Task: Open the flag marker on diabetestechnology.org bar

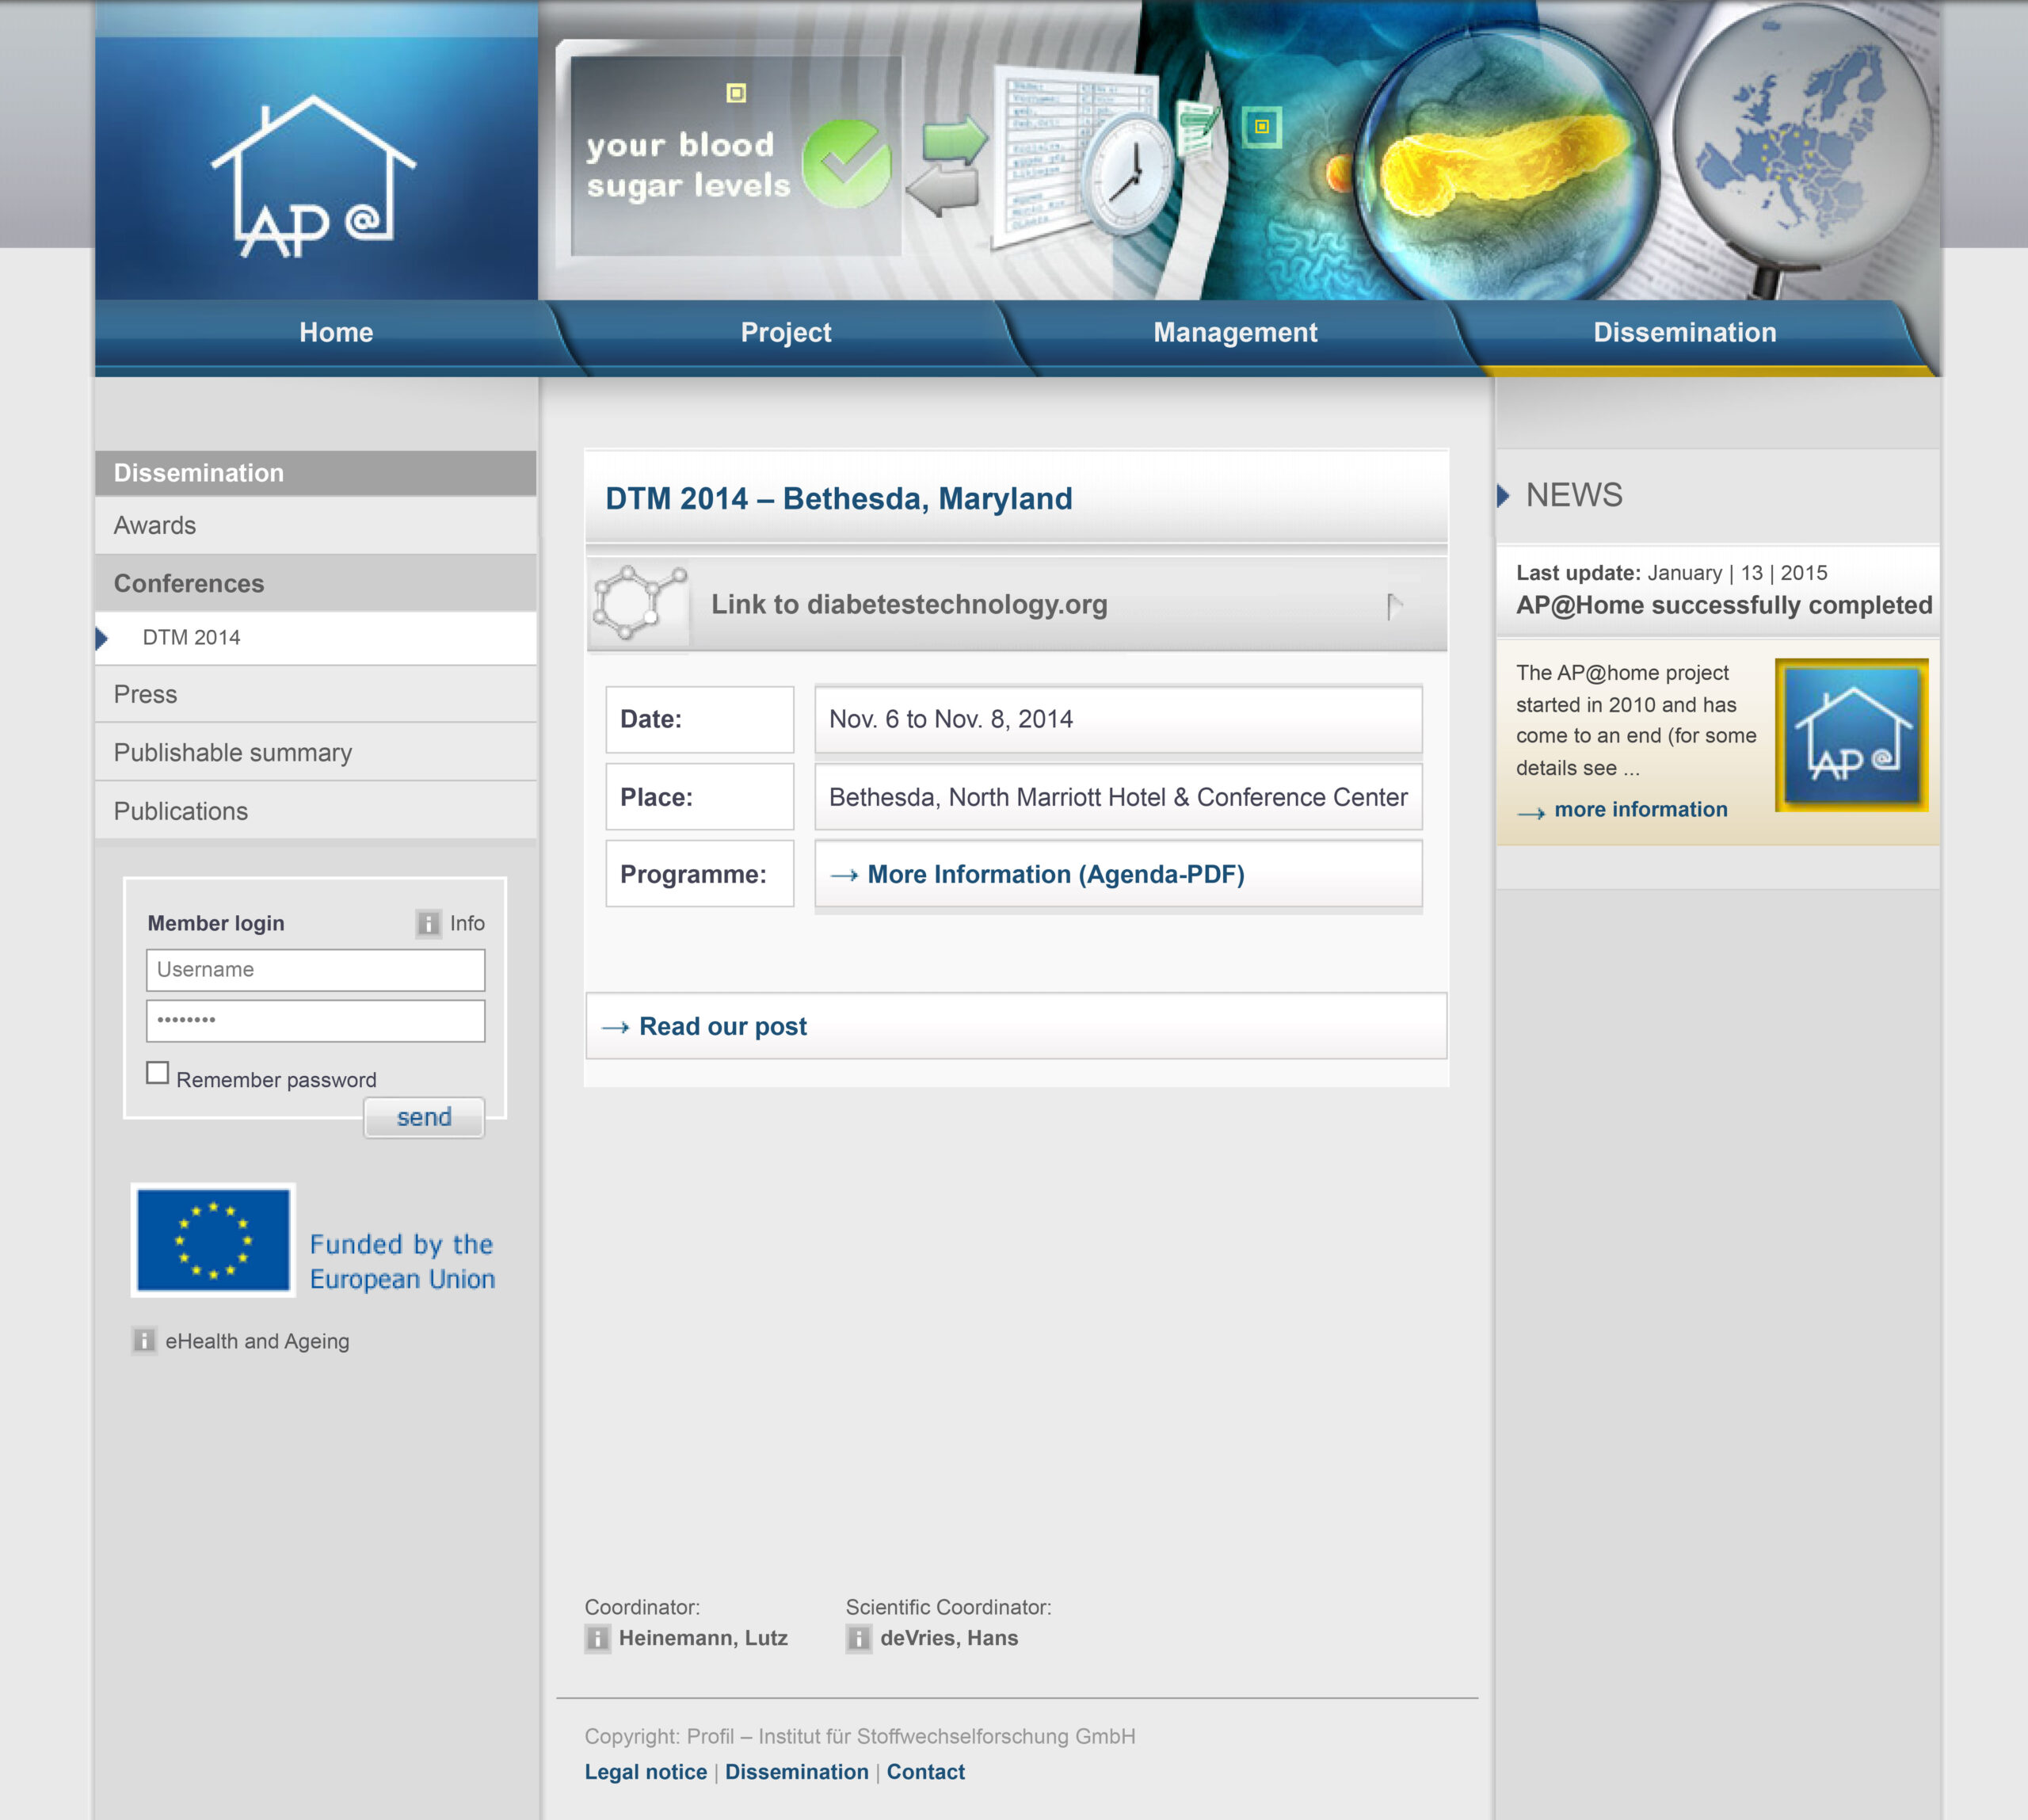Action: pos(1394,605)
